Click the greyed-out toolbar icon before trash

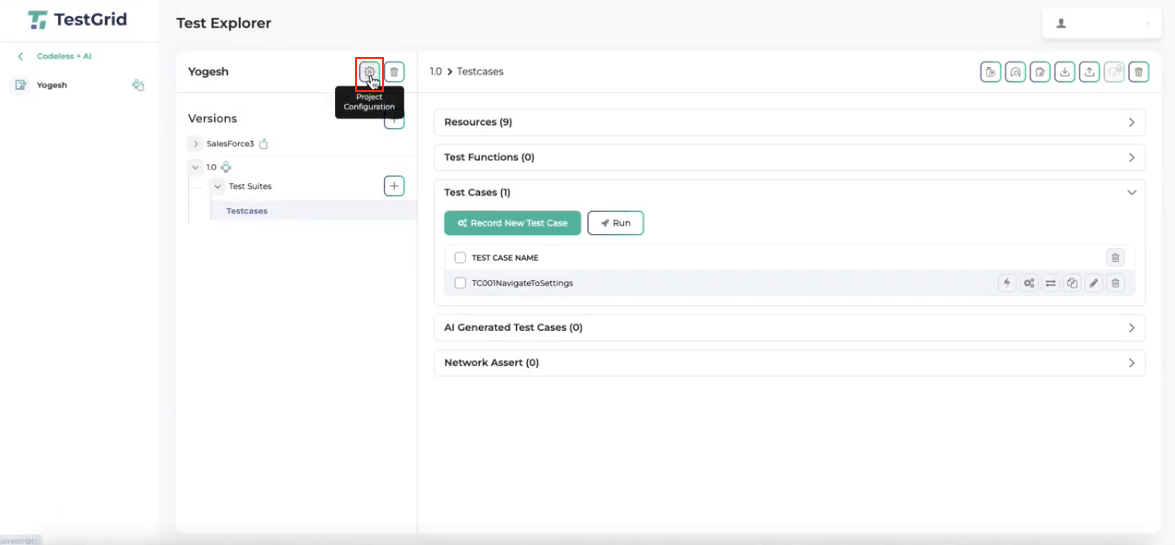[1114, 72]
